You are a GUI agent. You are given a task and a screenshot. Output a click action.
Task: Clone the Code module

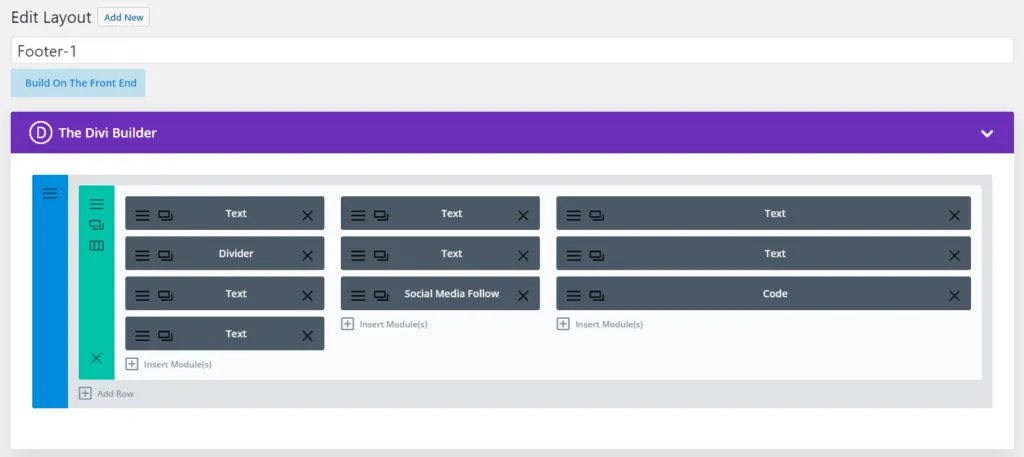(x=596, y=296)
